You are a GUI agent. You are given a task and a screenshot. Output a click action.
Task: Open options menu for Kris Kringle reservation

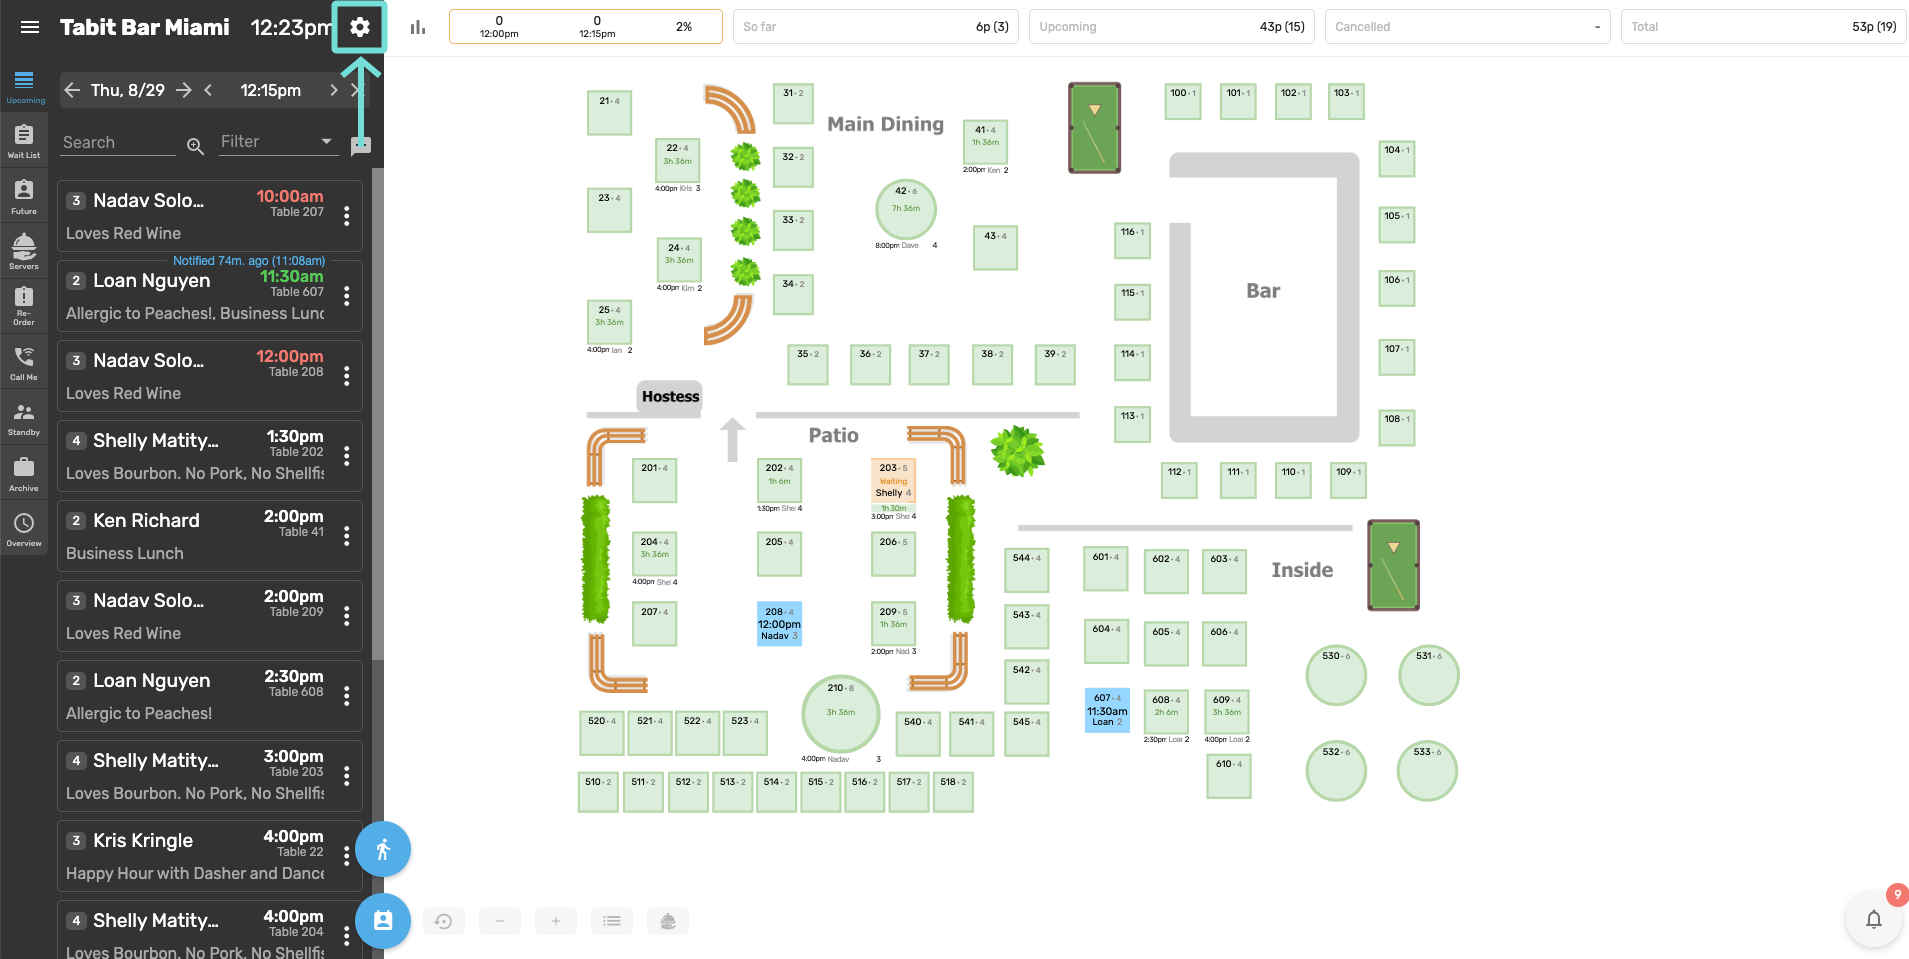347,856
